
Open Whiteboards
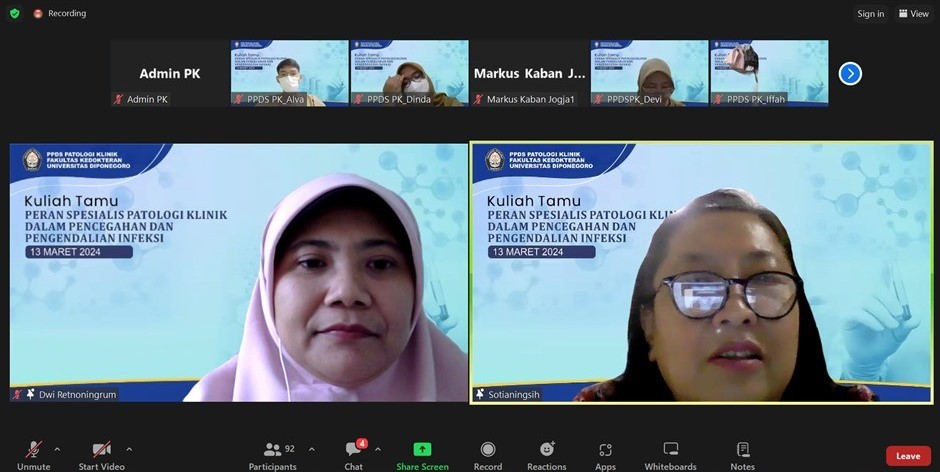point(670,450)
